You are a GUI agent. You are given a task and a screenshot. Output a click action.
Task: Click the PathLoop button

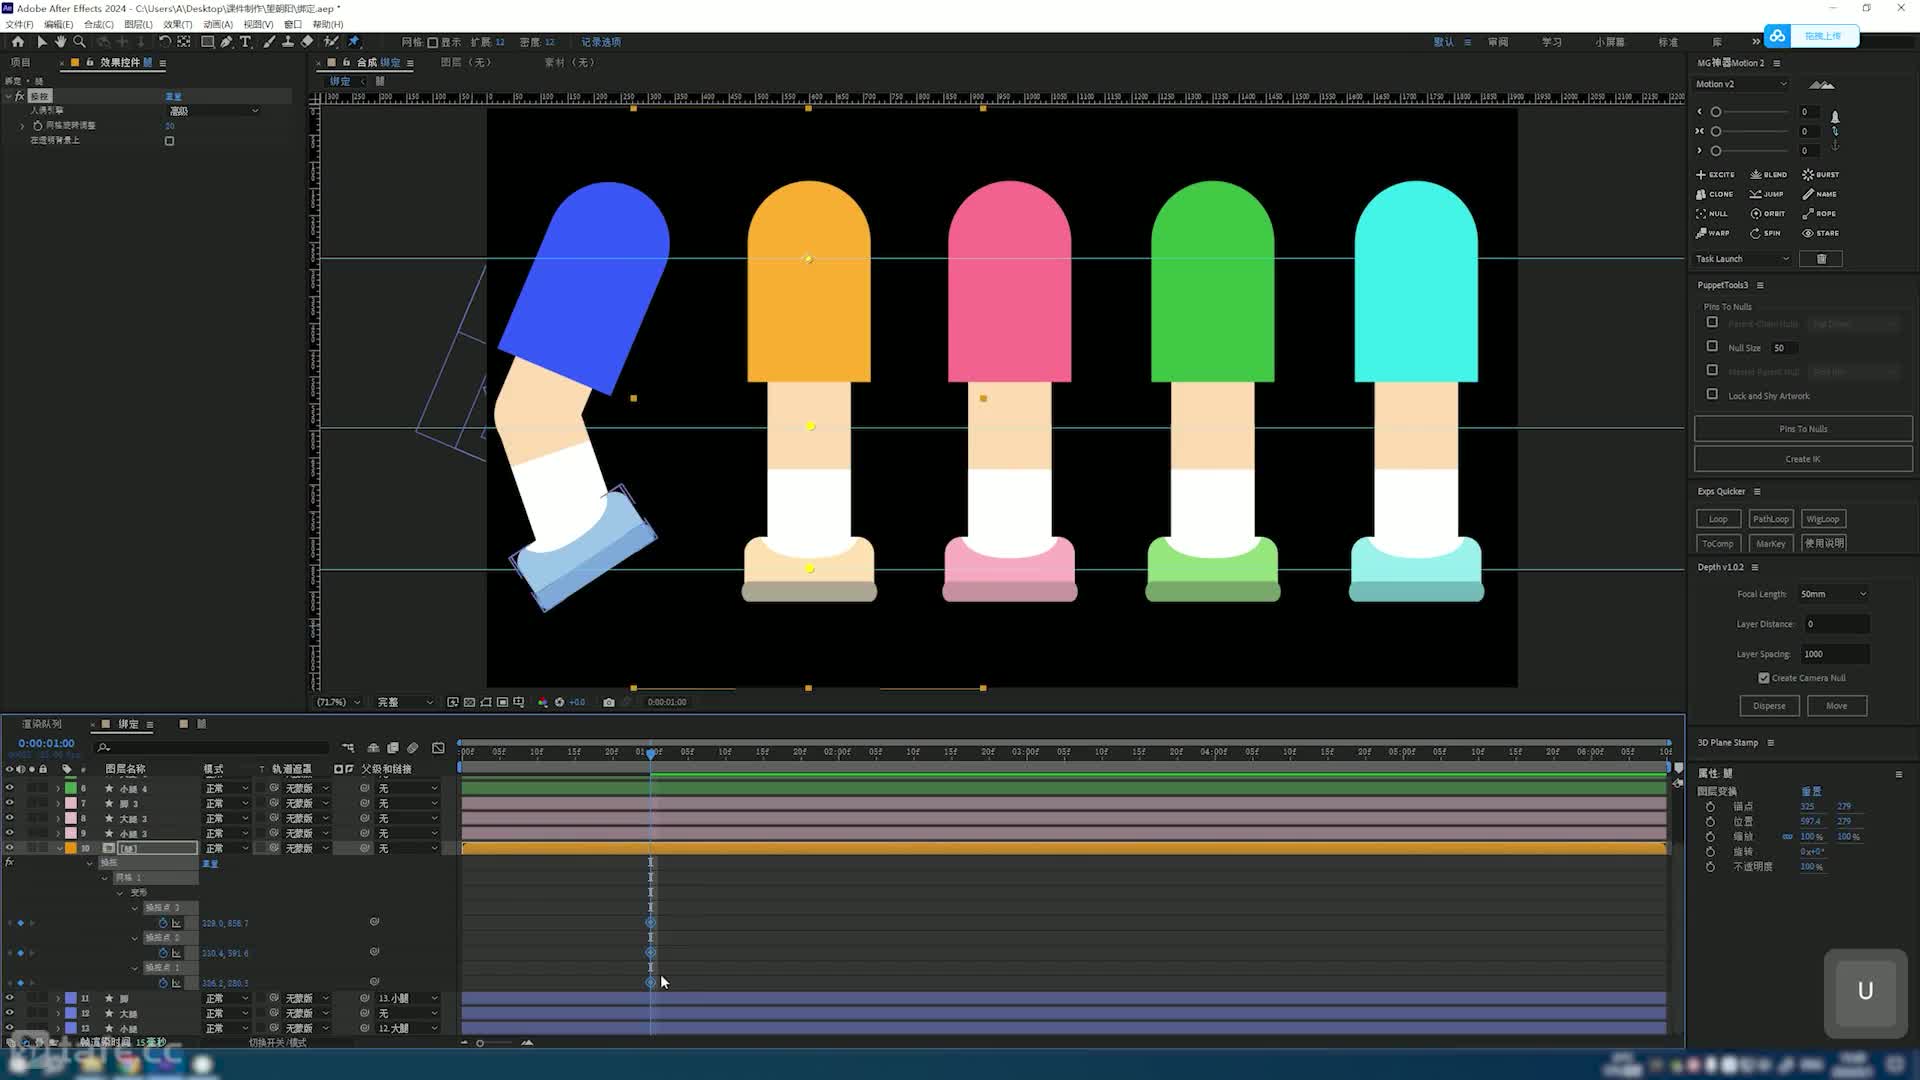pos(1770,519)
